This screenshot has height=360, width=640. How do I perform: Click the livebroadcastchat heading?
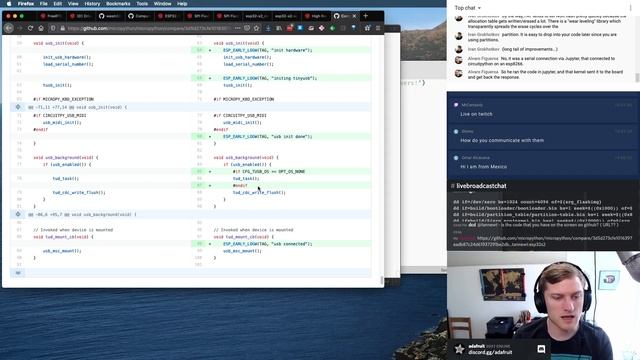(481, 186)
